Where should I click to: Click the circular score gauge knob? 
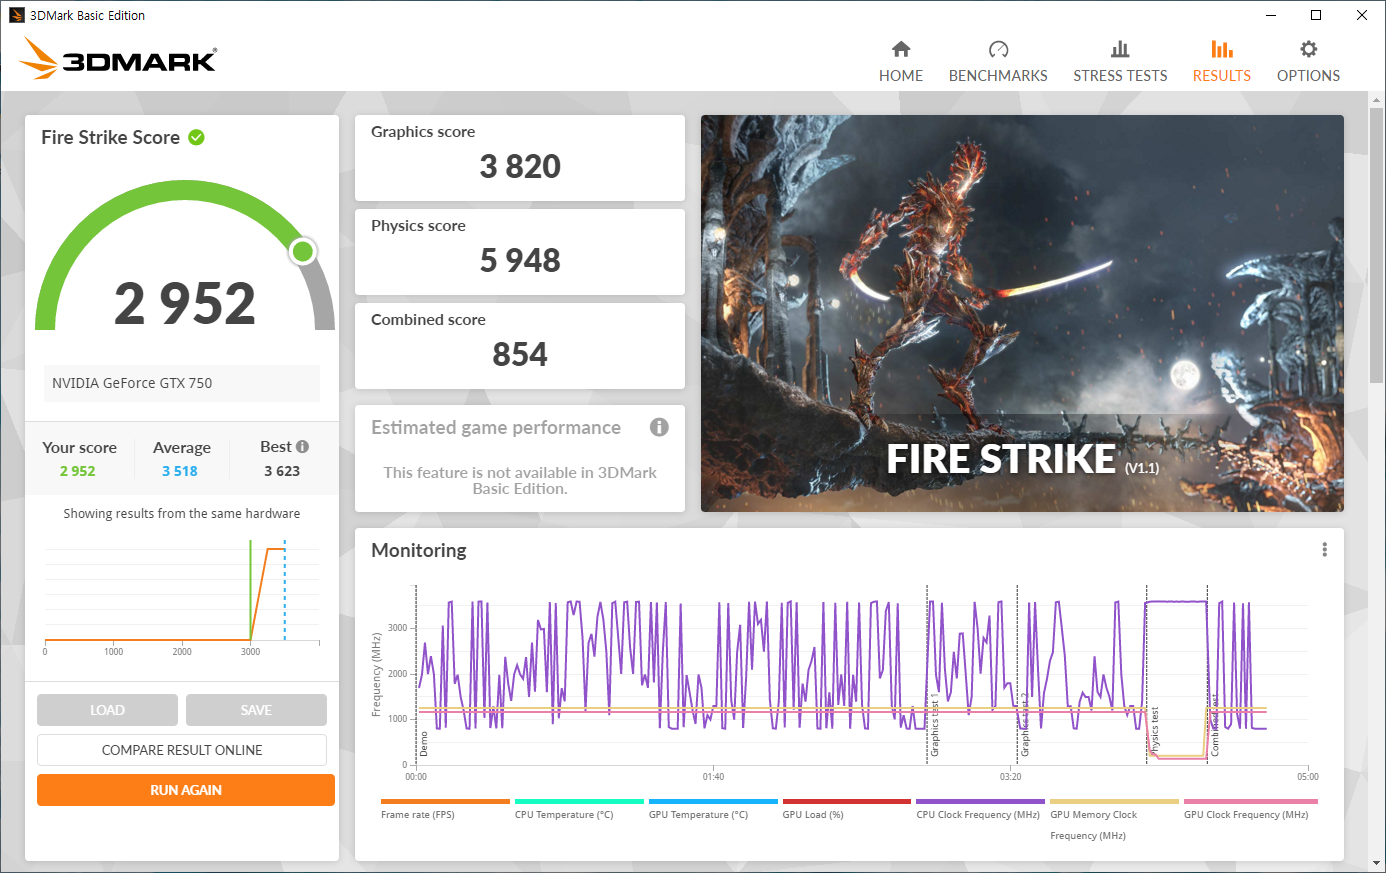pyautogui.click(x=303, y=251)
